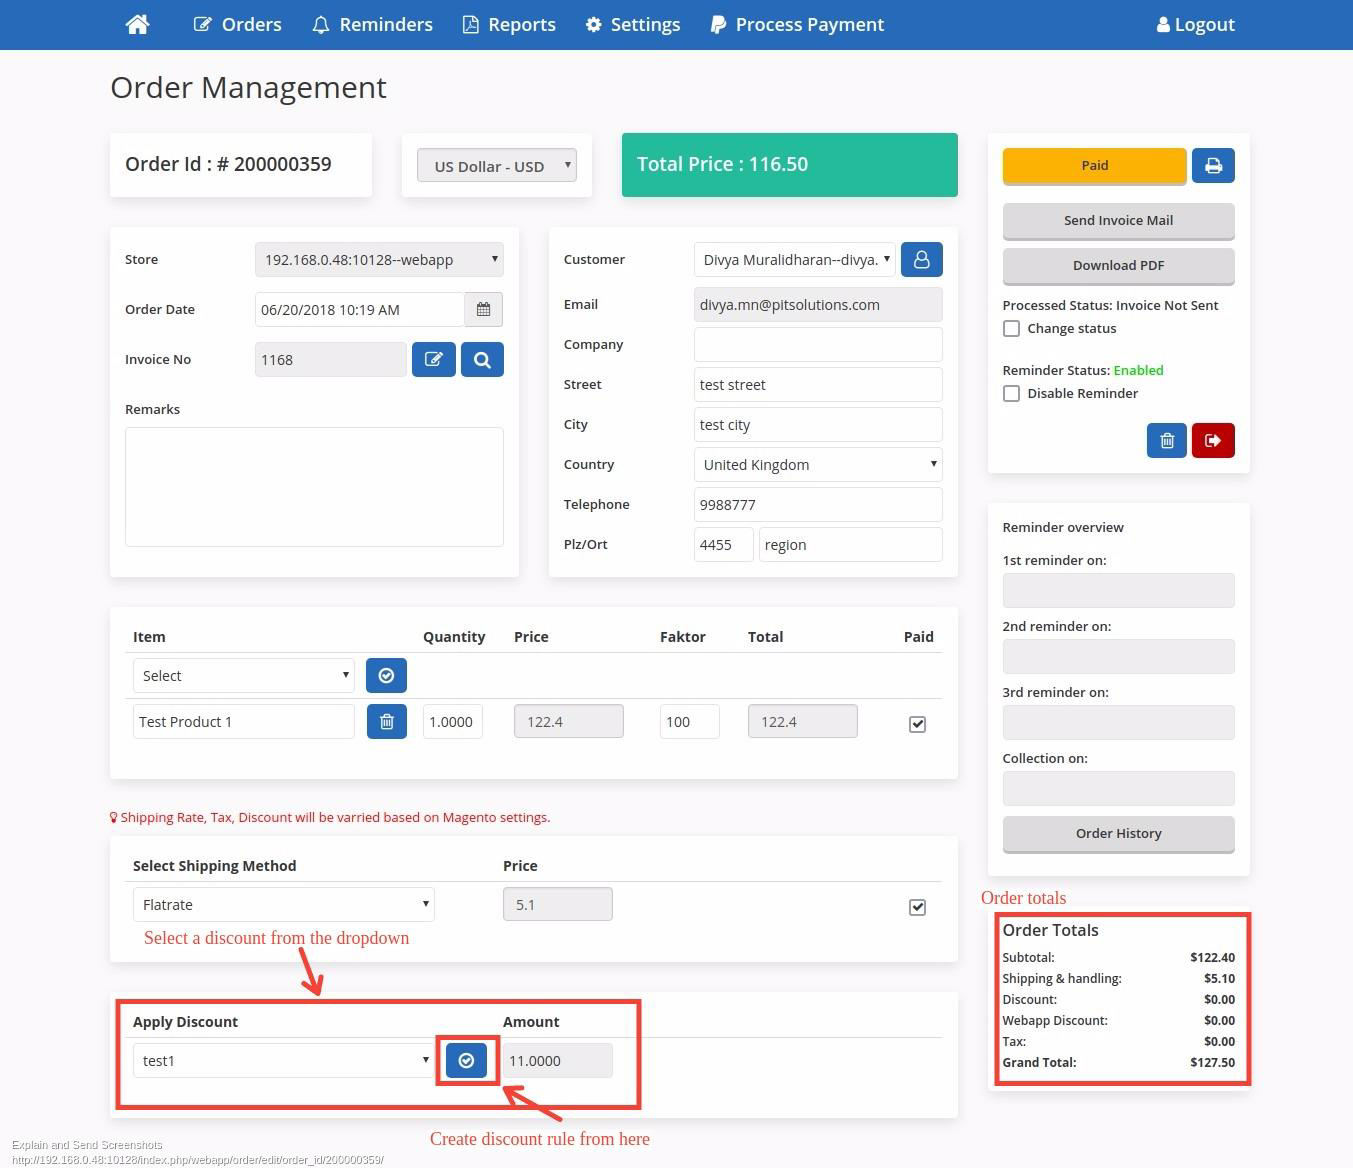Delete Test Product 1 with trash icon

coord(387,722)
